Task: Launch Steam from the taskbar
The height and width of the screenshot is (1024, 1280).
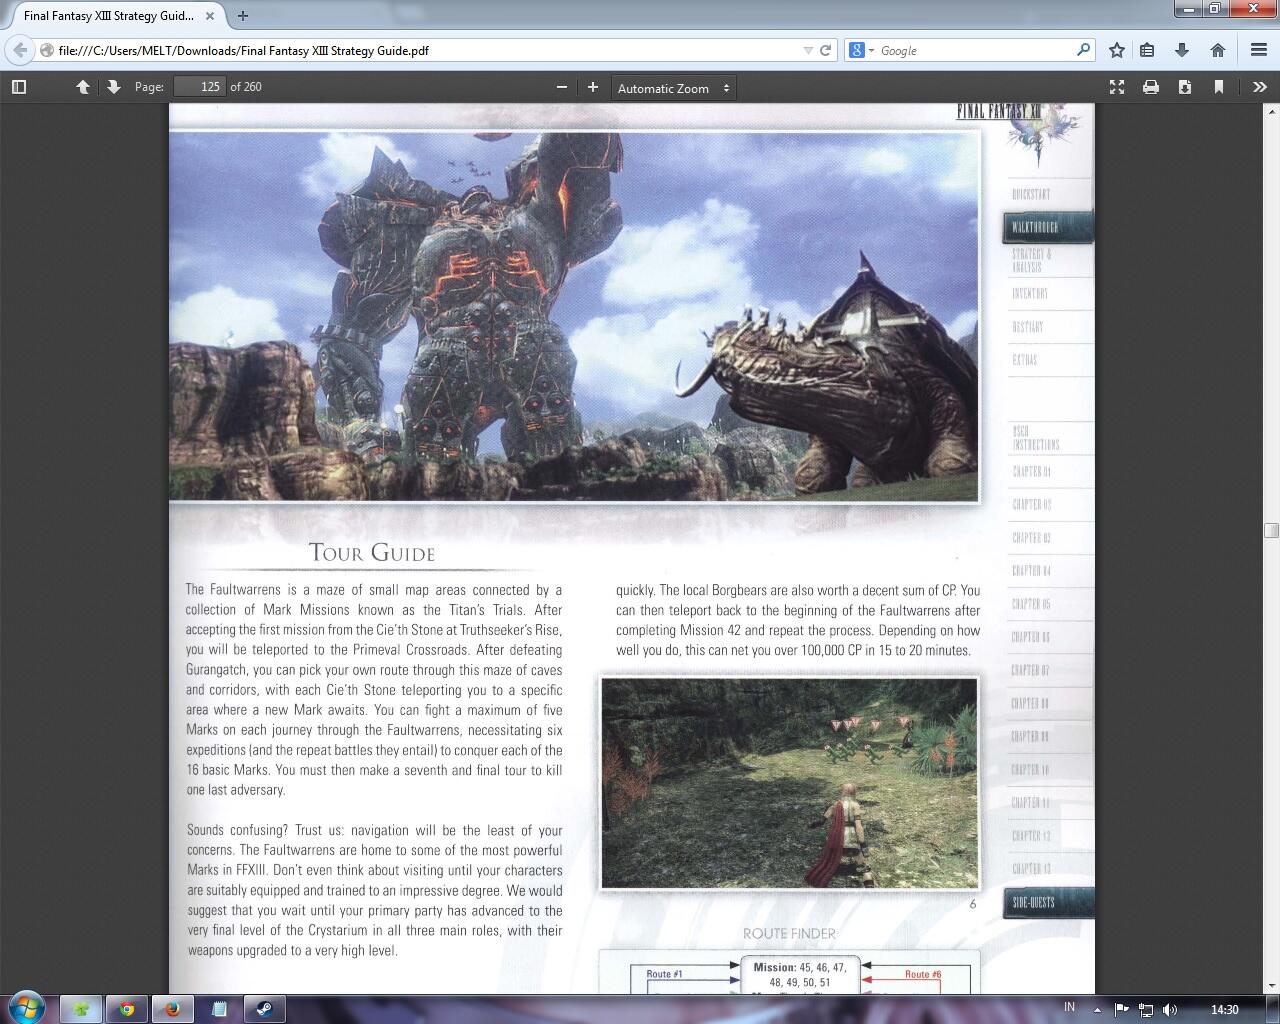Action: (265, 1009)
